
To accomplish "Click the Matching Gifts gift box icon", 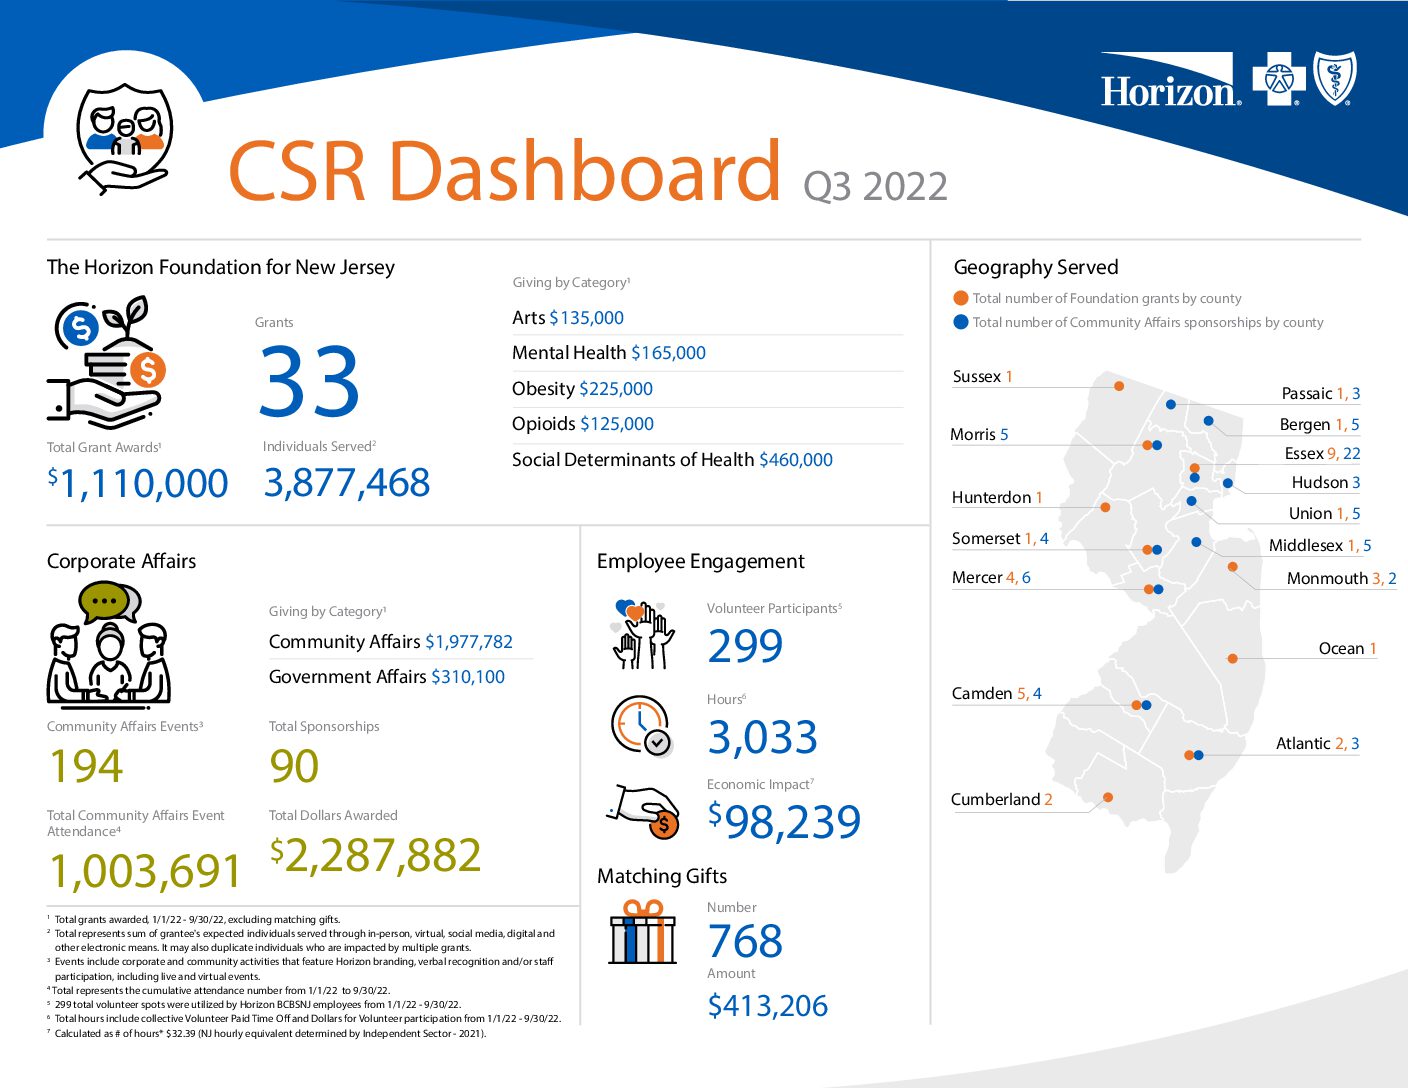I will click(643, 932).
